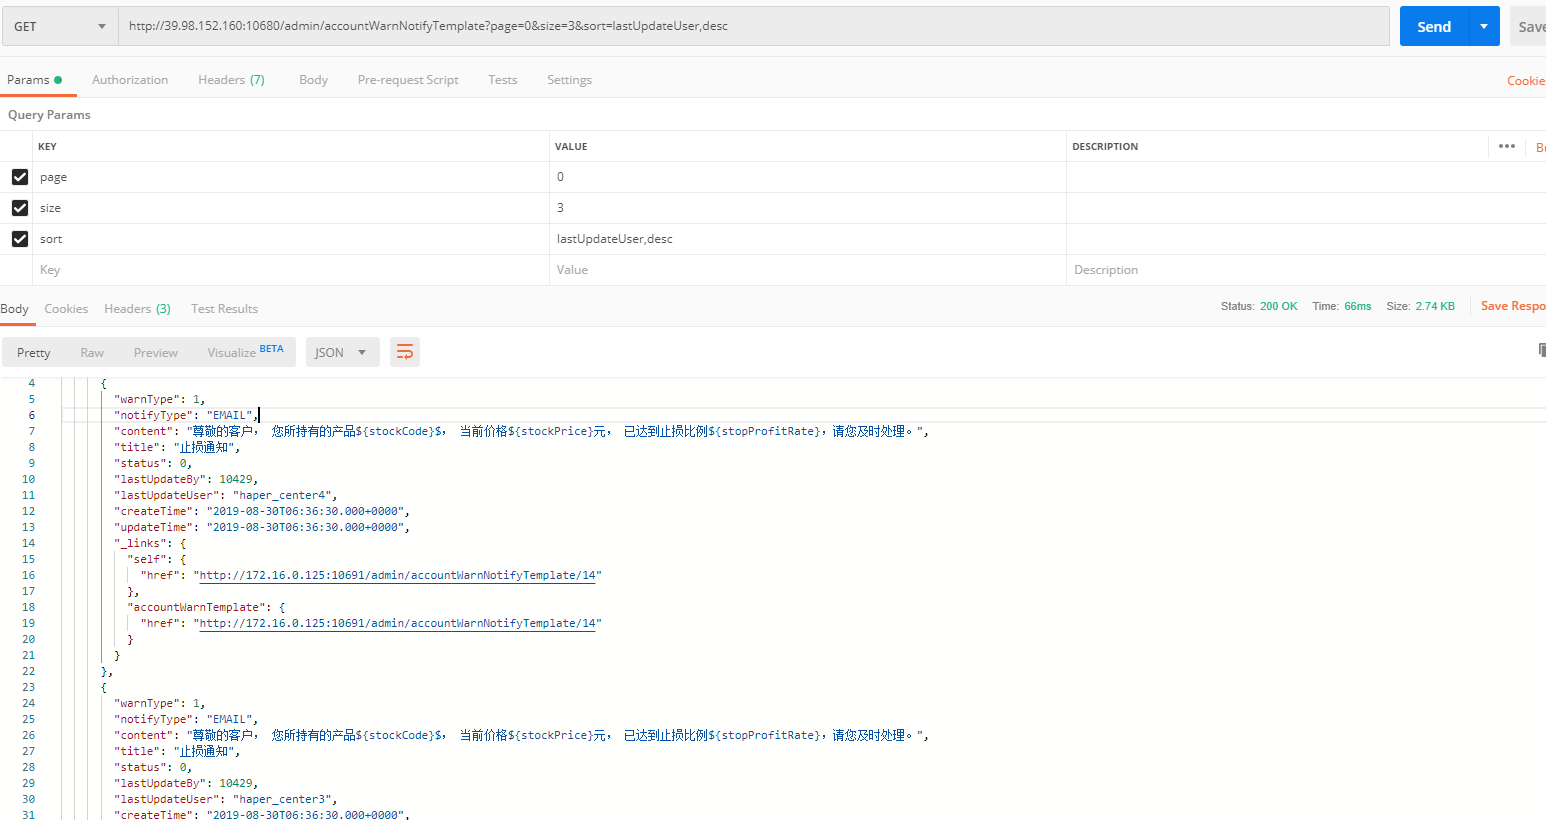Image resolution: width=1546 pixels, height=820 pixels.
Task: Select the Raw view
Action: click(x=92, y=353)
